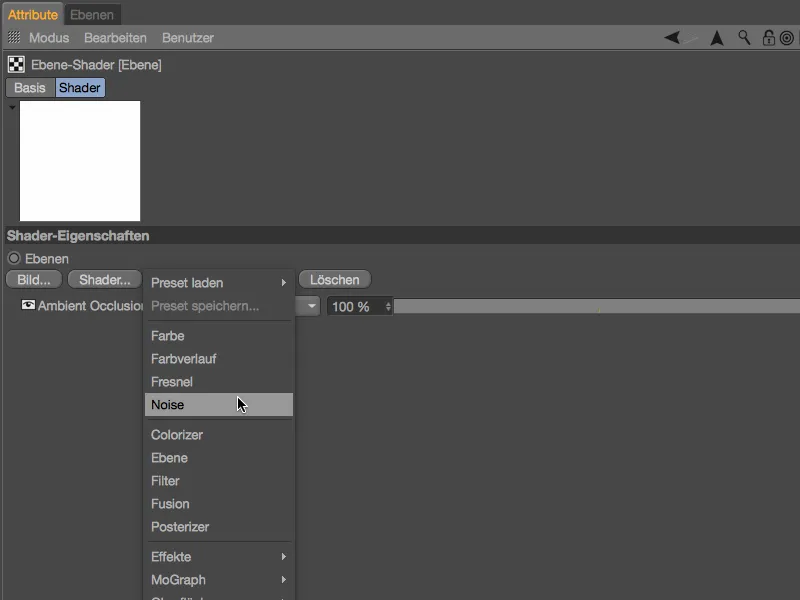Click the forward arrow in Attribute manager
The height and width of the screenshot is (600, 800).
coord(690,38)
